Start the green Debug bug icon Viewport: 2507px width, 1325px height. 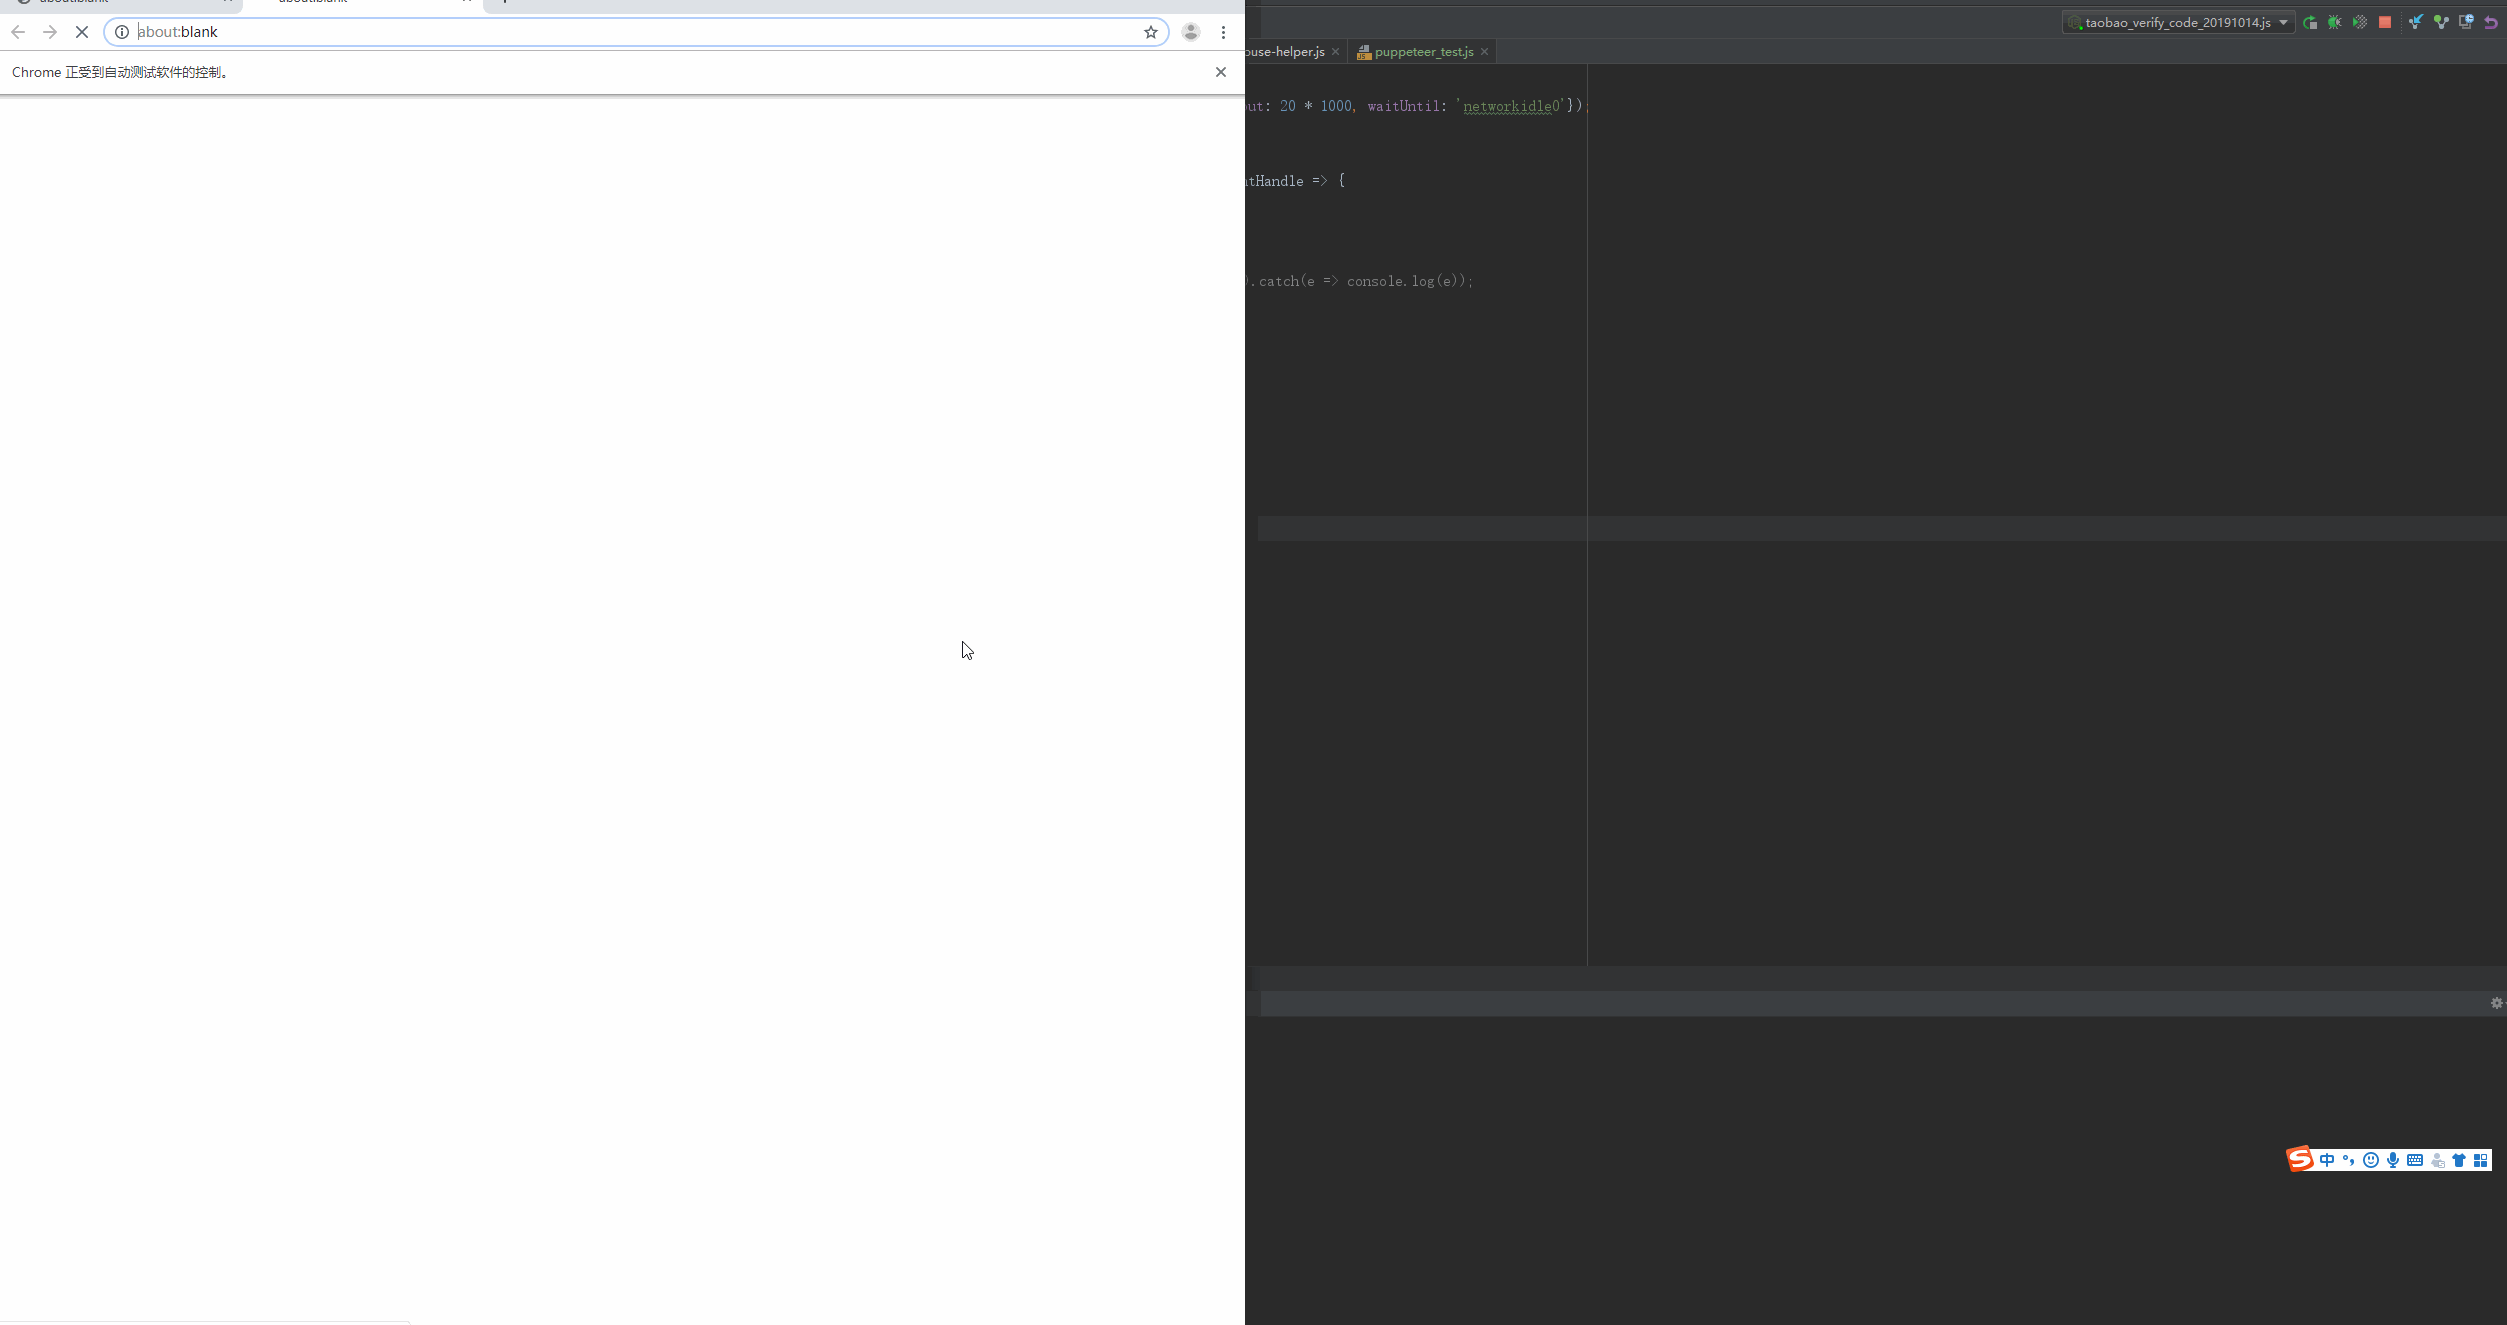2335,22
